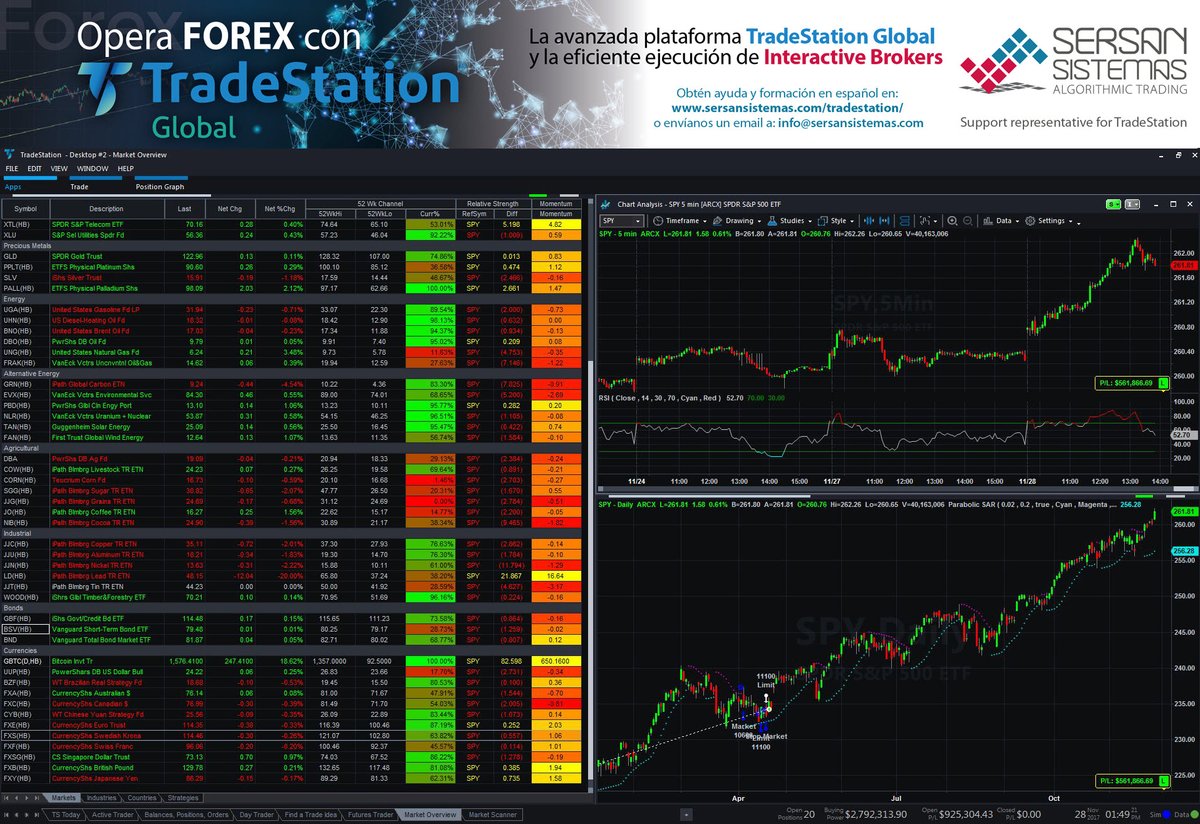1200x824 pixels.
Task: Click the Chart Analysis window icon
Action: (604, 204)
